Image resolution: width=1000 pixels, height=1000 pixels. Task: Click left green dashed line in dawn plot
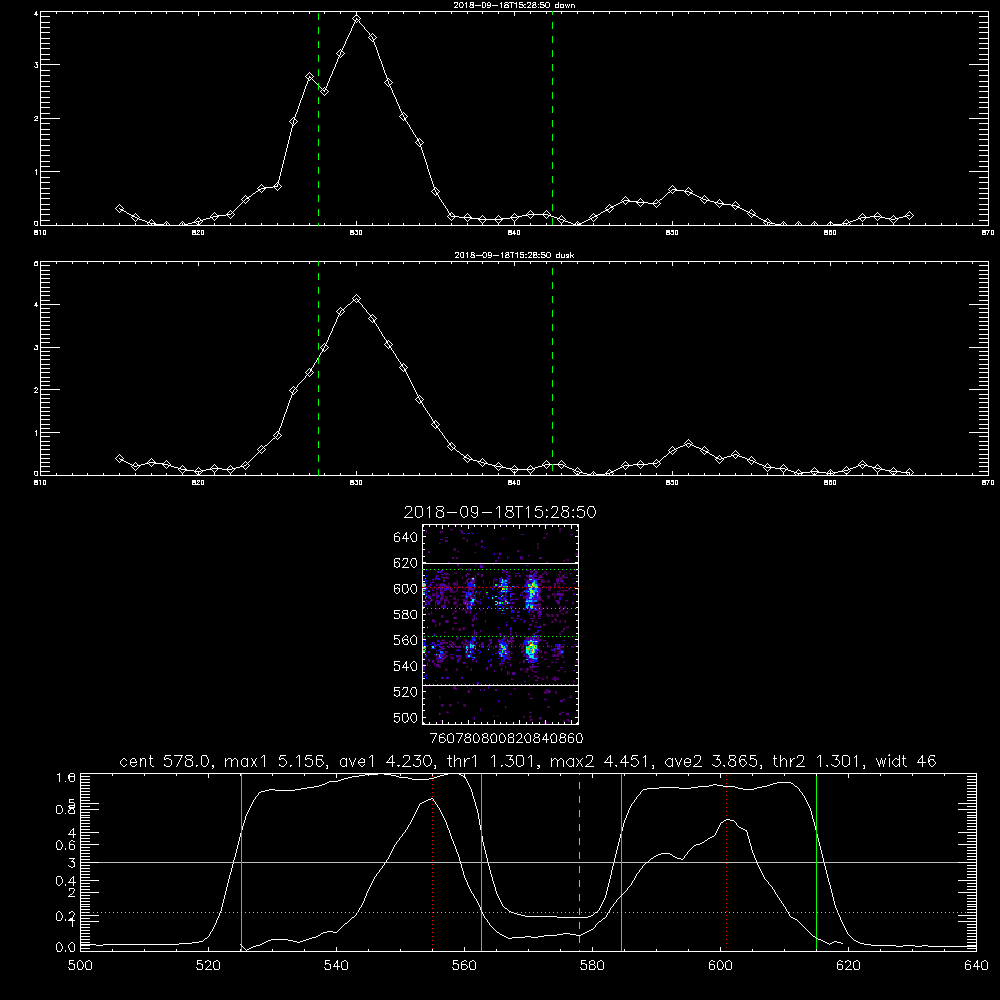click(x=318, y=118)
